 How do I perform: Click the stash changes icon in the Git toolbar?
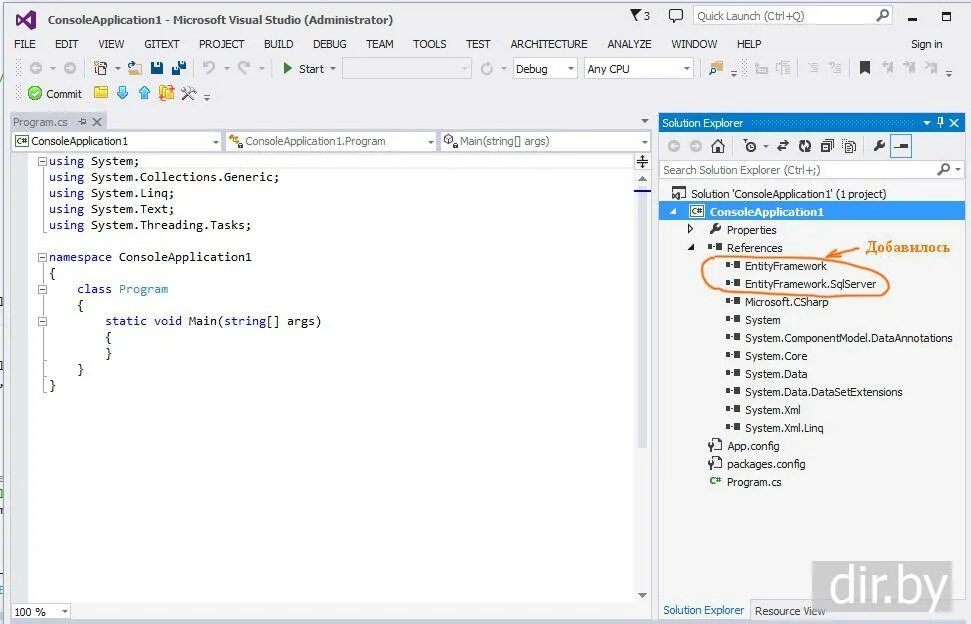(167, 93)
